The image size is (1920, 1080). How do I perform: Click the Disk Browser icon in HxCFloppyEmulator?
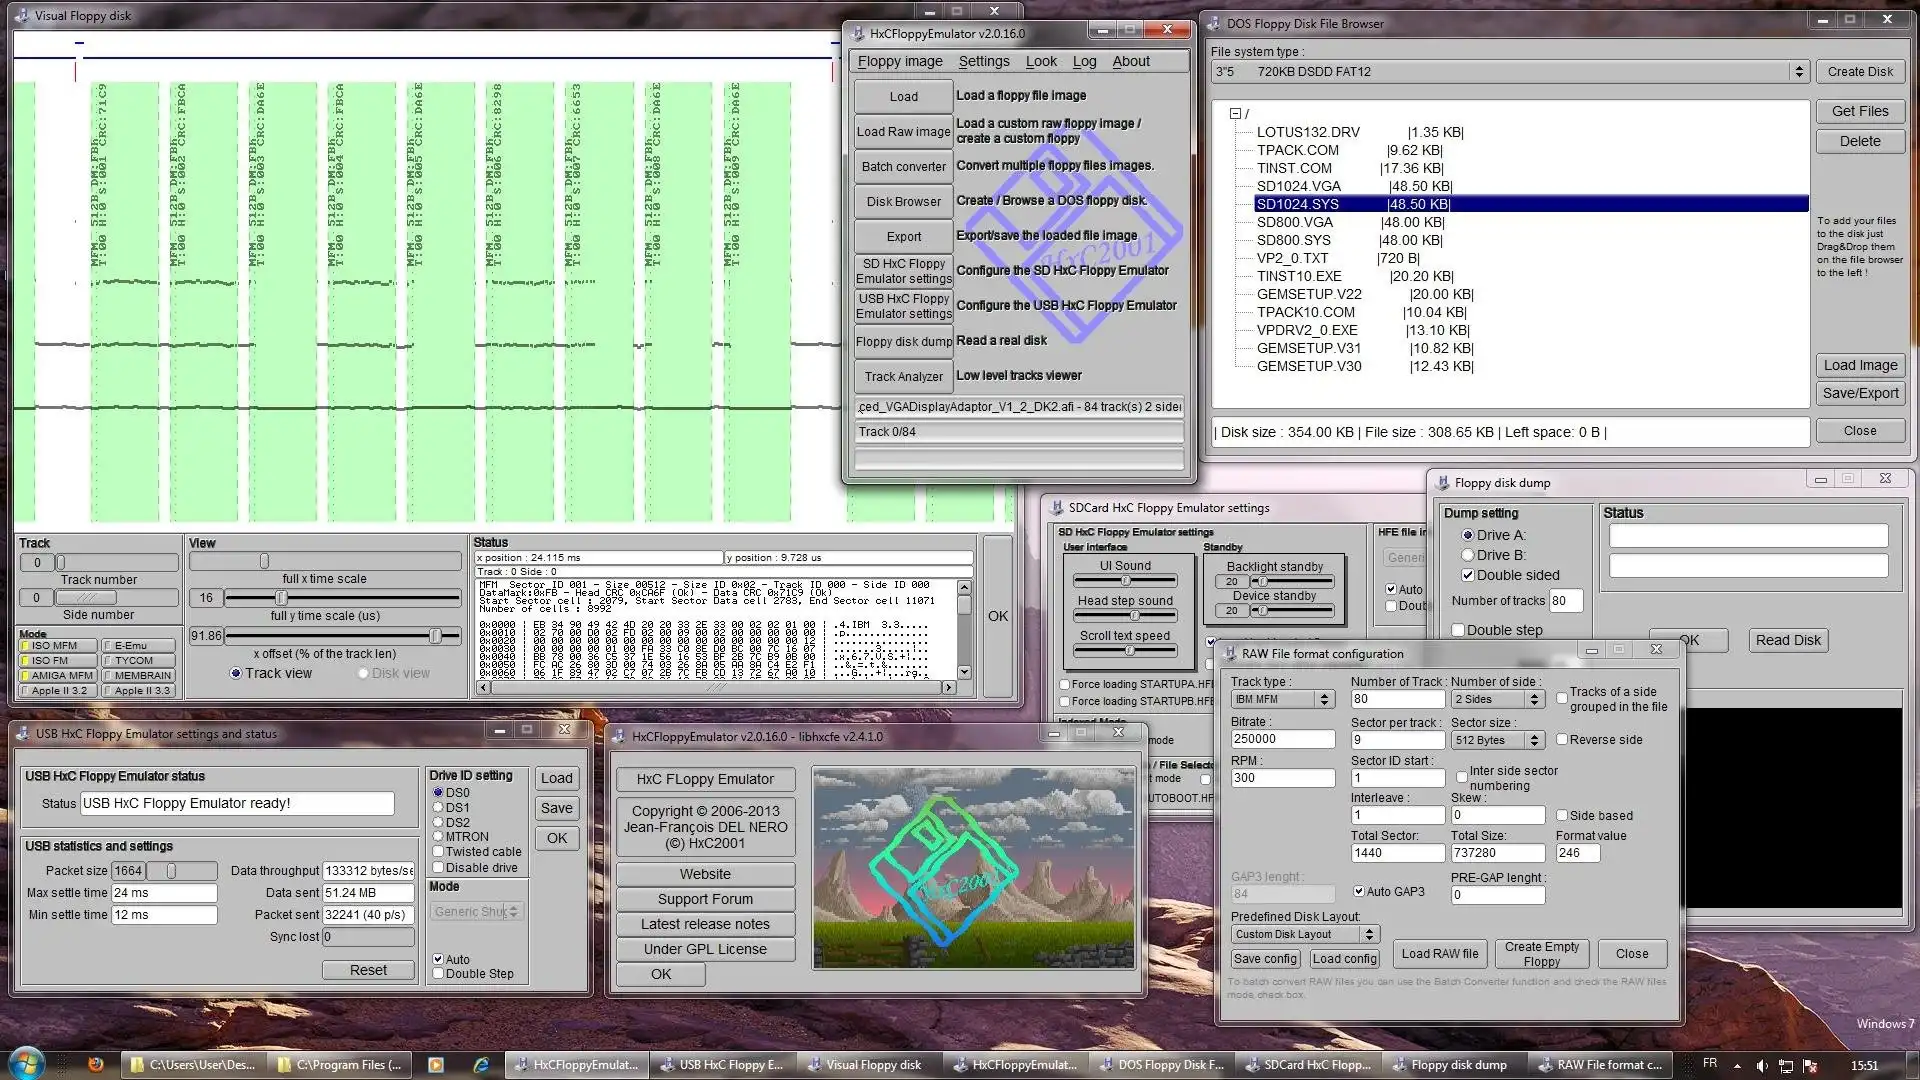pyautogui.click(x=903, y=200)
